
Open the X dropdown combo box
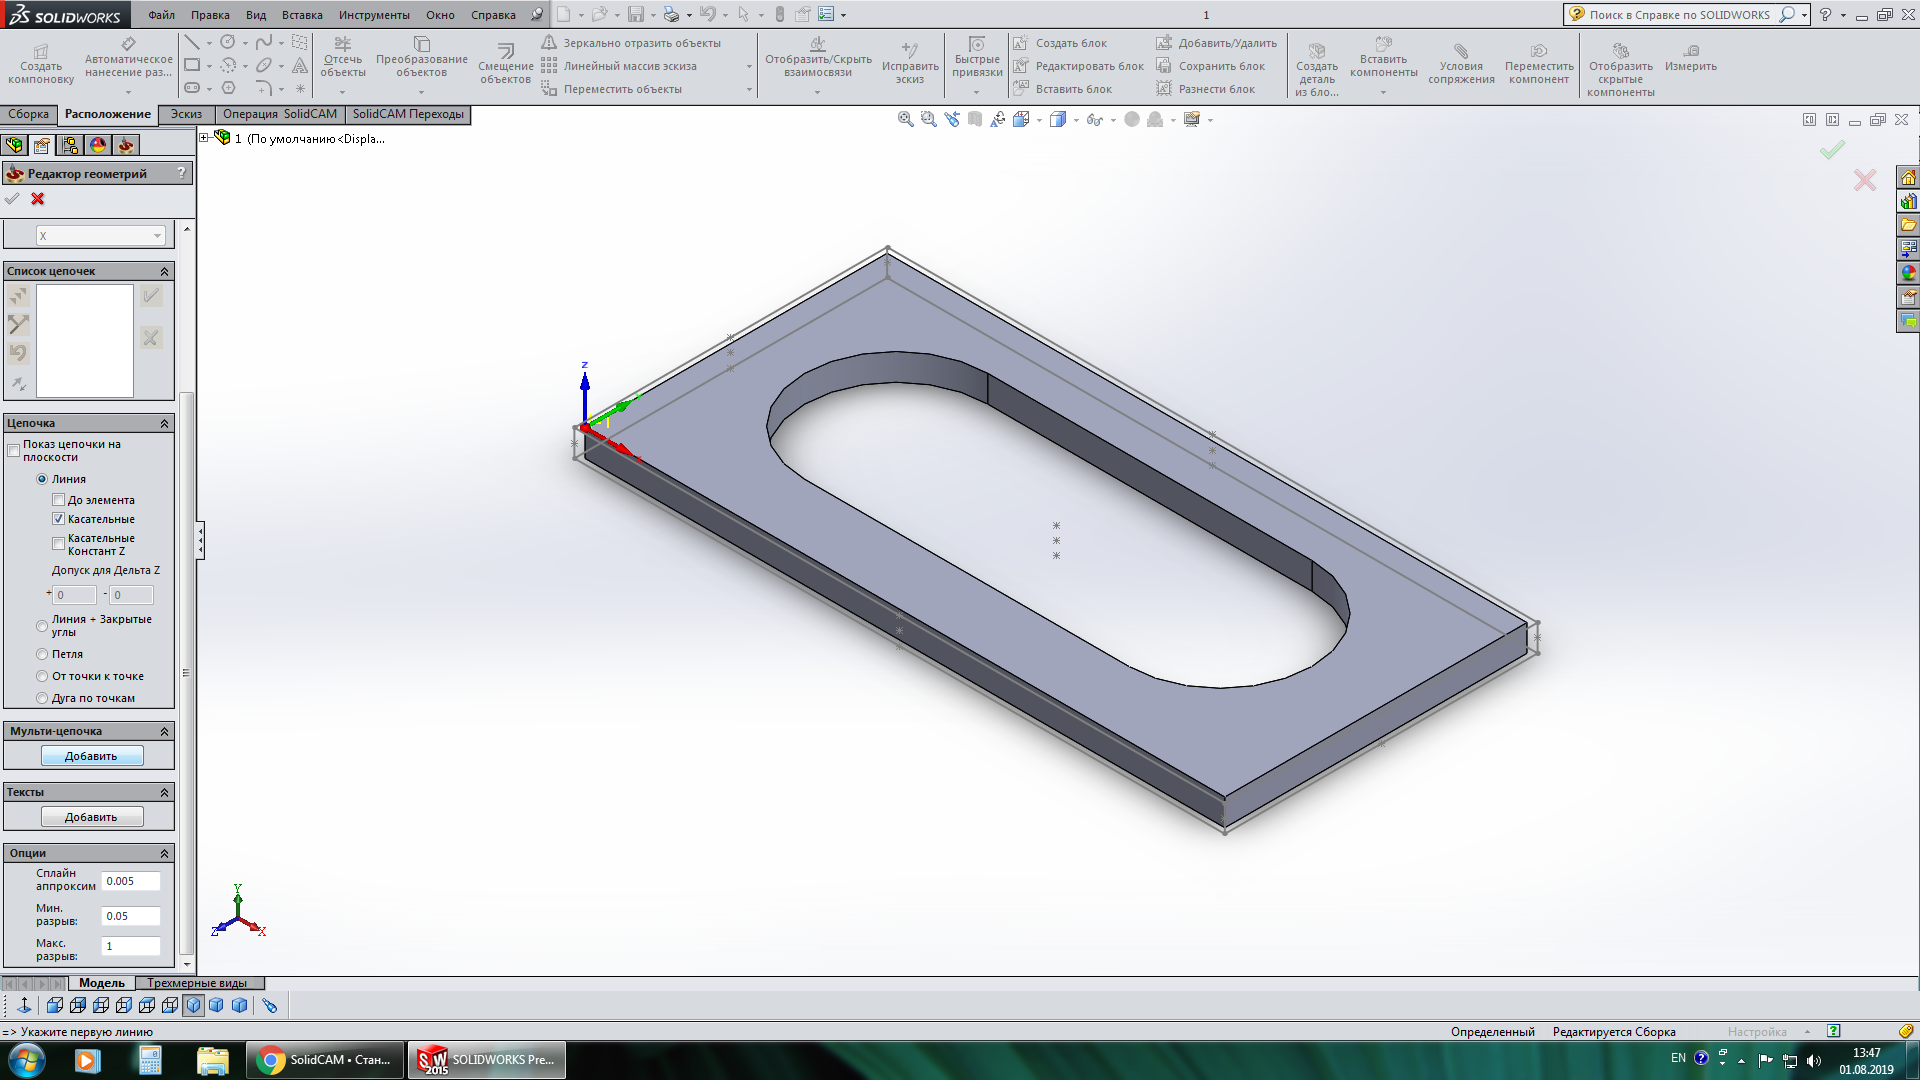coord(157,236)
